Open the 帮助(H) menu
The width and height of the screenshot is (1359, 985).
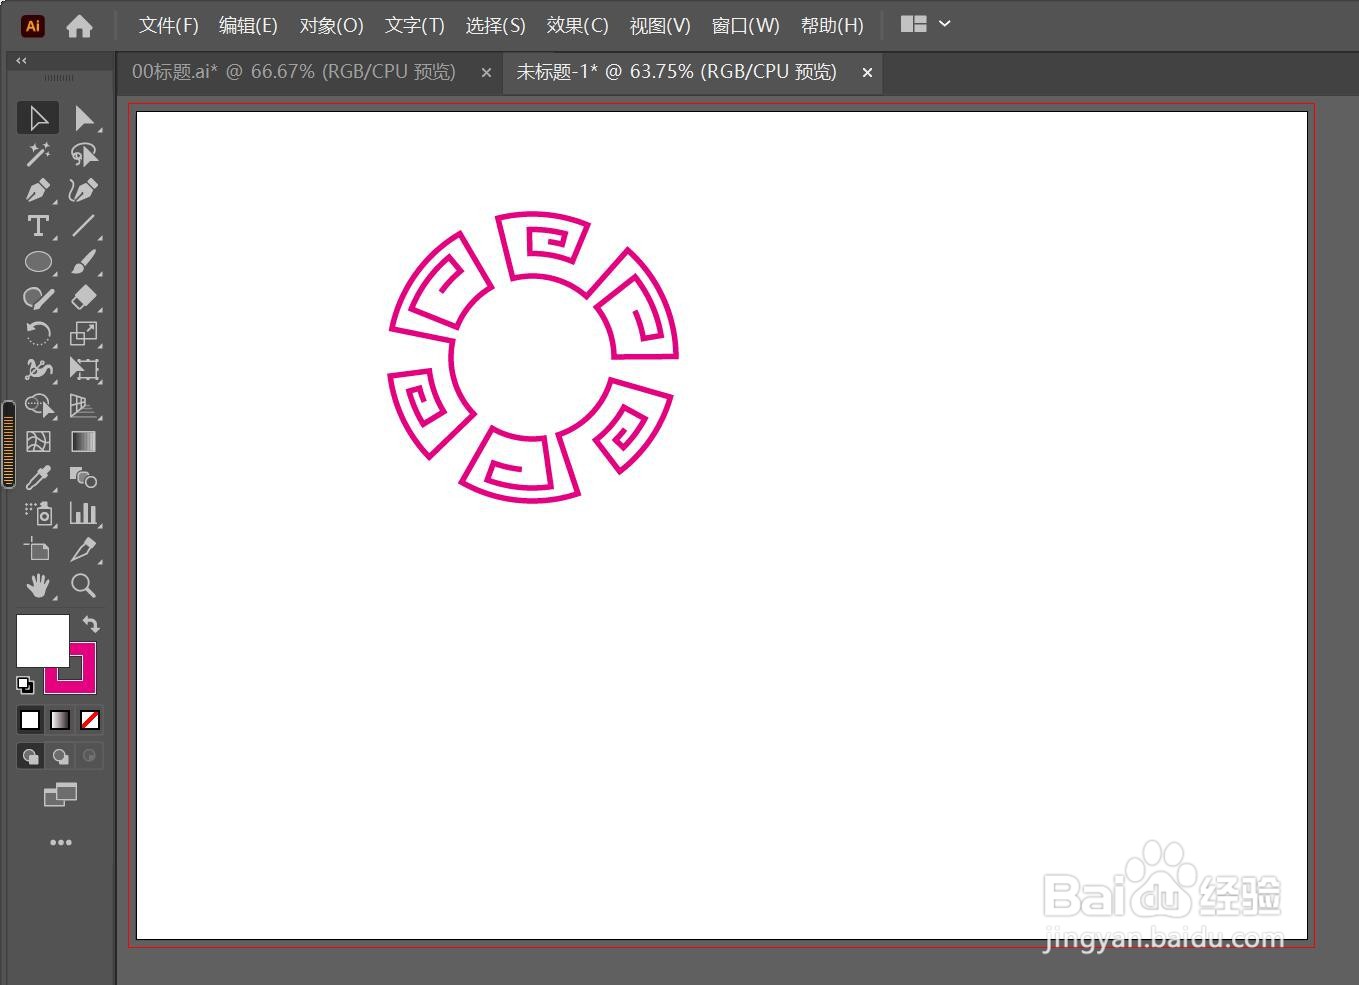(x=832, y=26)
